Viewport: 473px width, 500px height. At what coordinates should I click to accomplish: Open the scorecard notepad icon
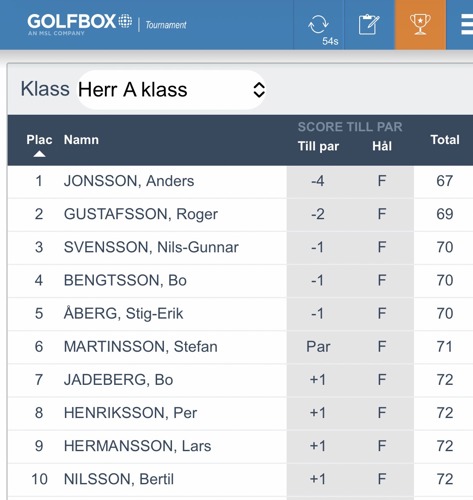369,25
